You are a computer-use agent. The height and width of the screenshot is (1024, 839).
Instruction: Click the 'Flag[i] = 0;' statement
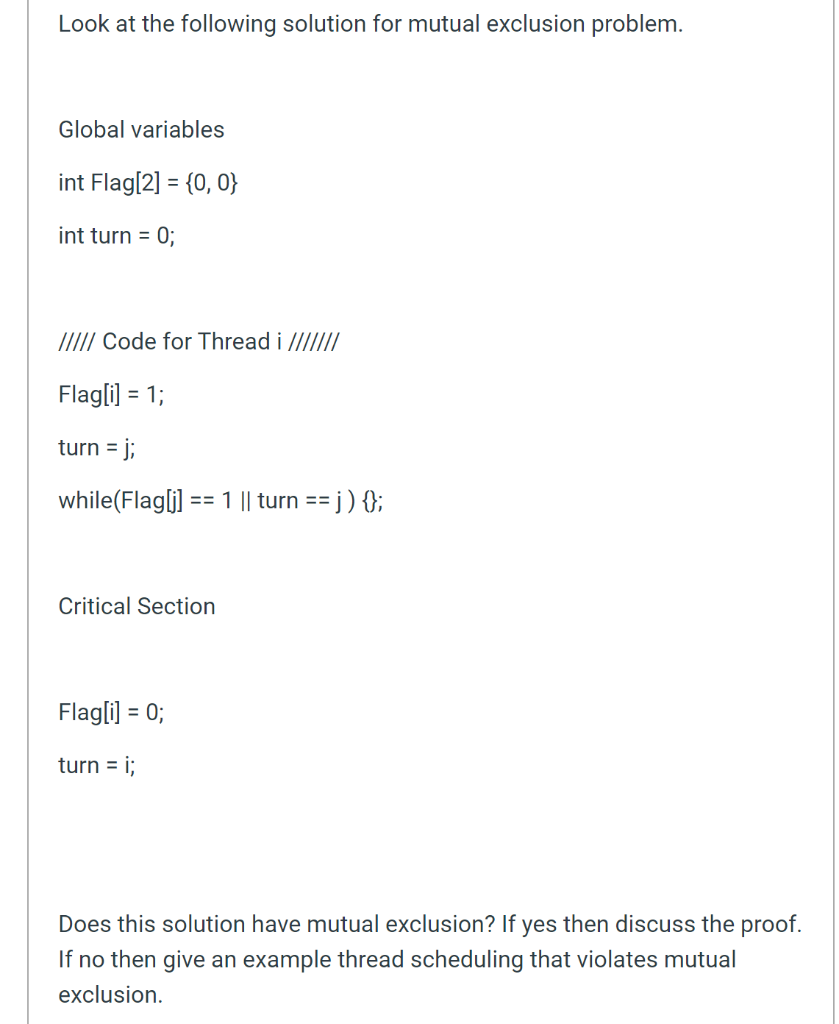pos(111,712)
